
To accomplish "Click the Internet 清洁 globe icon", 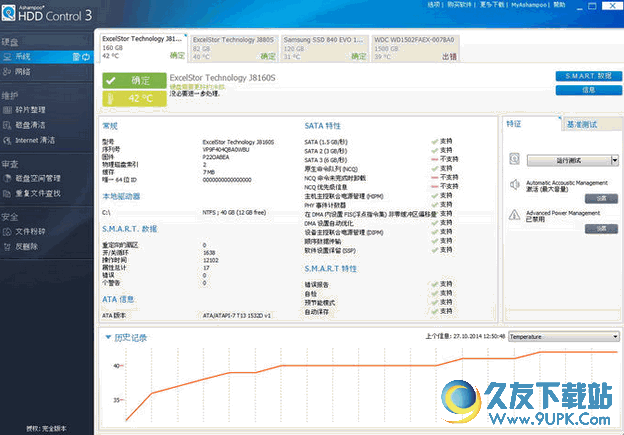I will (7, 140).
